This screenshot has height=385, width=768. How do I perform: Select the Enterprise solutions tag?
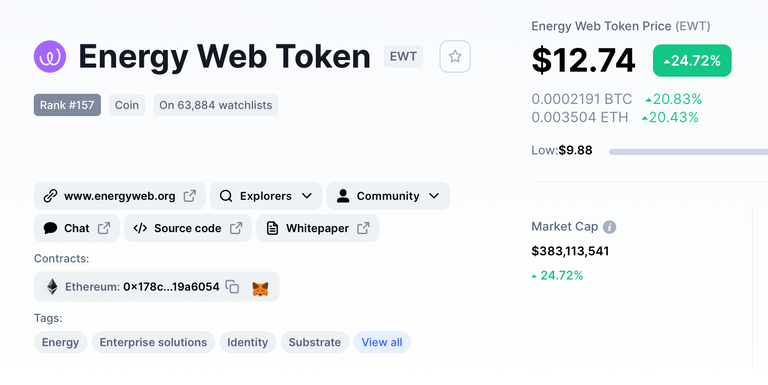[153, 342]
